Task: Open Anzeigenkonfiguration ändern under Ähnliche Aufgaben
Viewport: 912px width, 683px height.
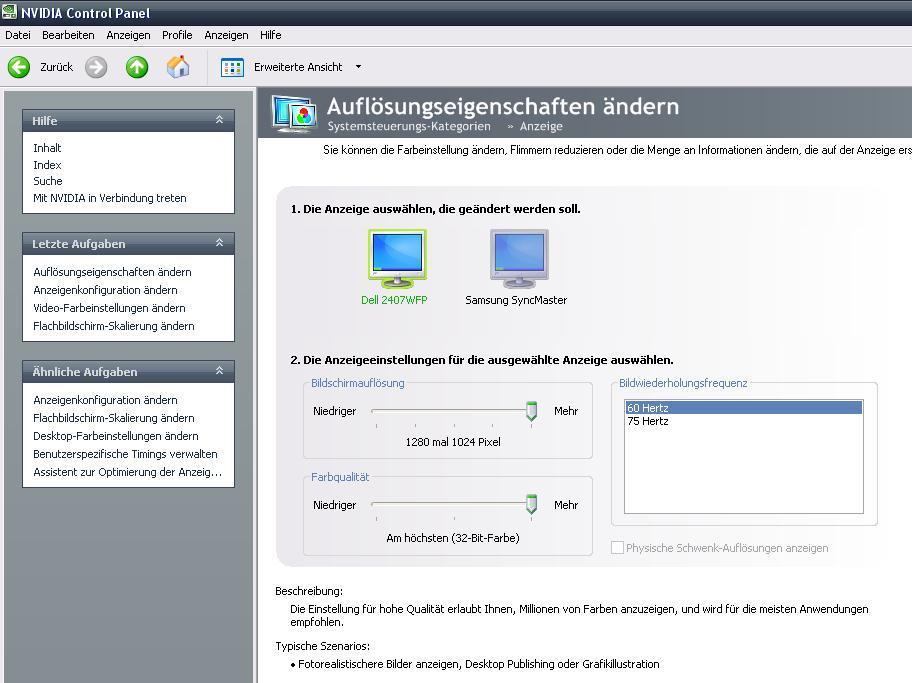Action: pos(105,400)
